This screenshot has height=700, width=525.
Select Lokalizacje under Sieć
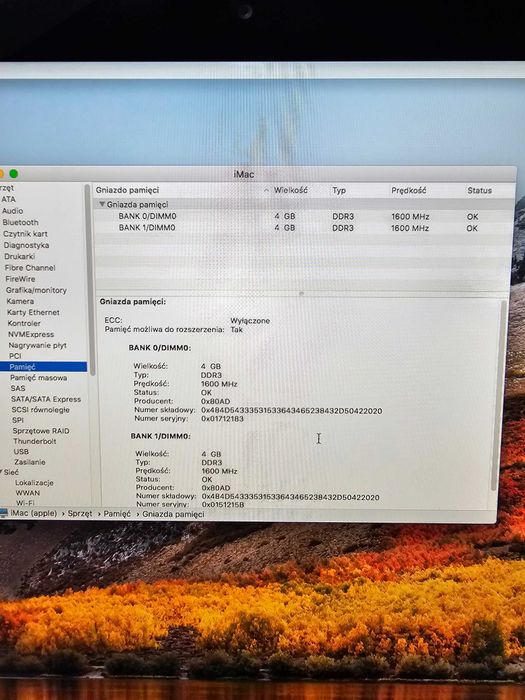pyautogui.click(x=34, y=483)
